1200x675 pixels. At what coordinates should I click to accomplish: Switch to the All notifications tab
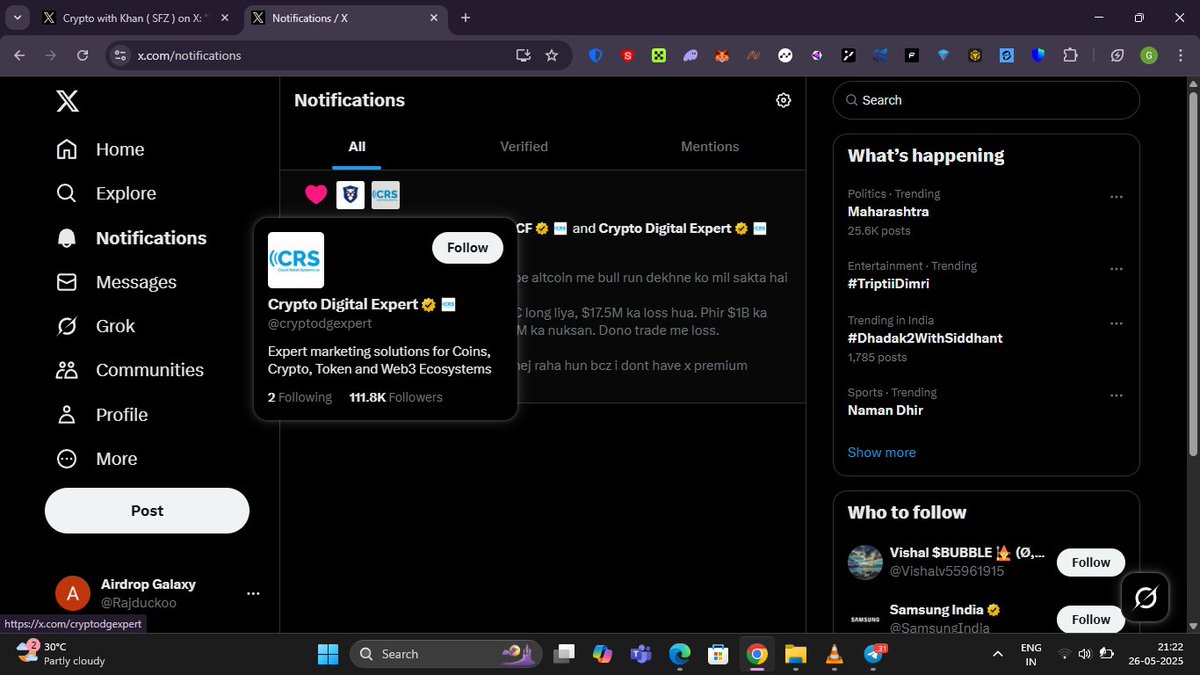pyautogui.click(x=357, y=146)
